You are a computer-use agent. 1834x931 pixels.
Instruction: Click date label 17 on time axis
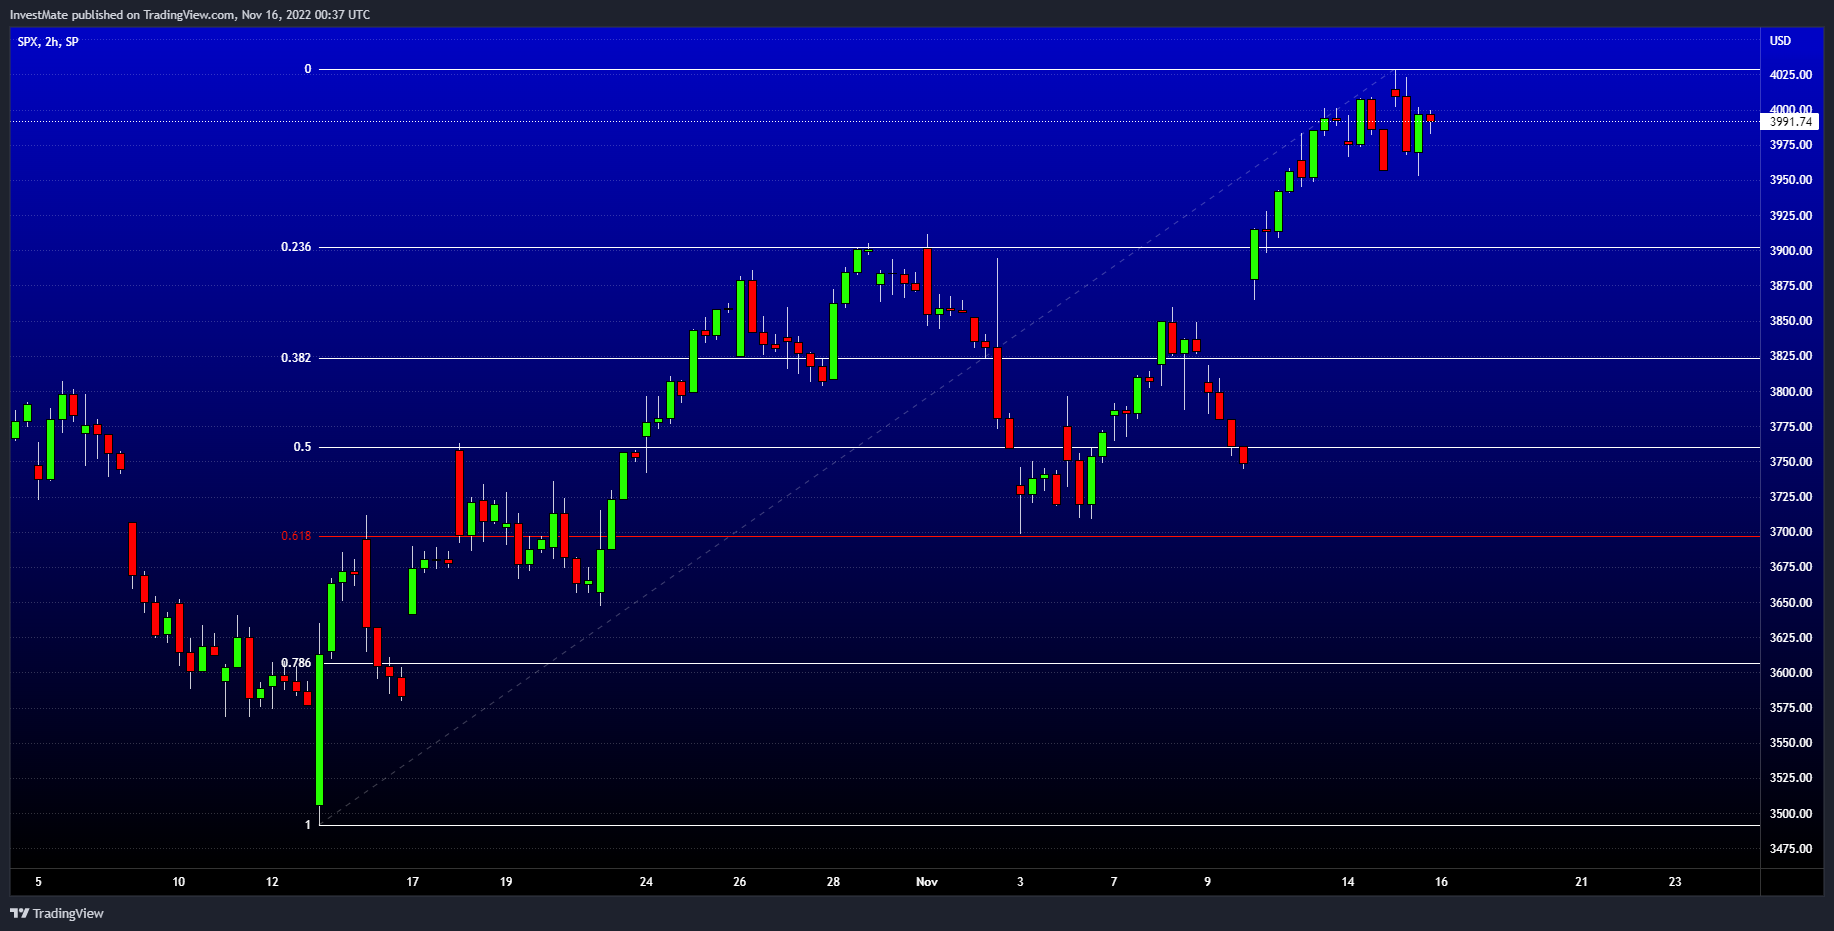coord(413,882)
